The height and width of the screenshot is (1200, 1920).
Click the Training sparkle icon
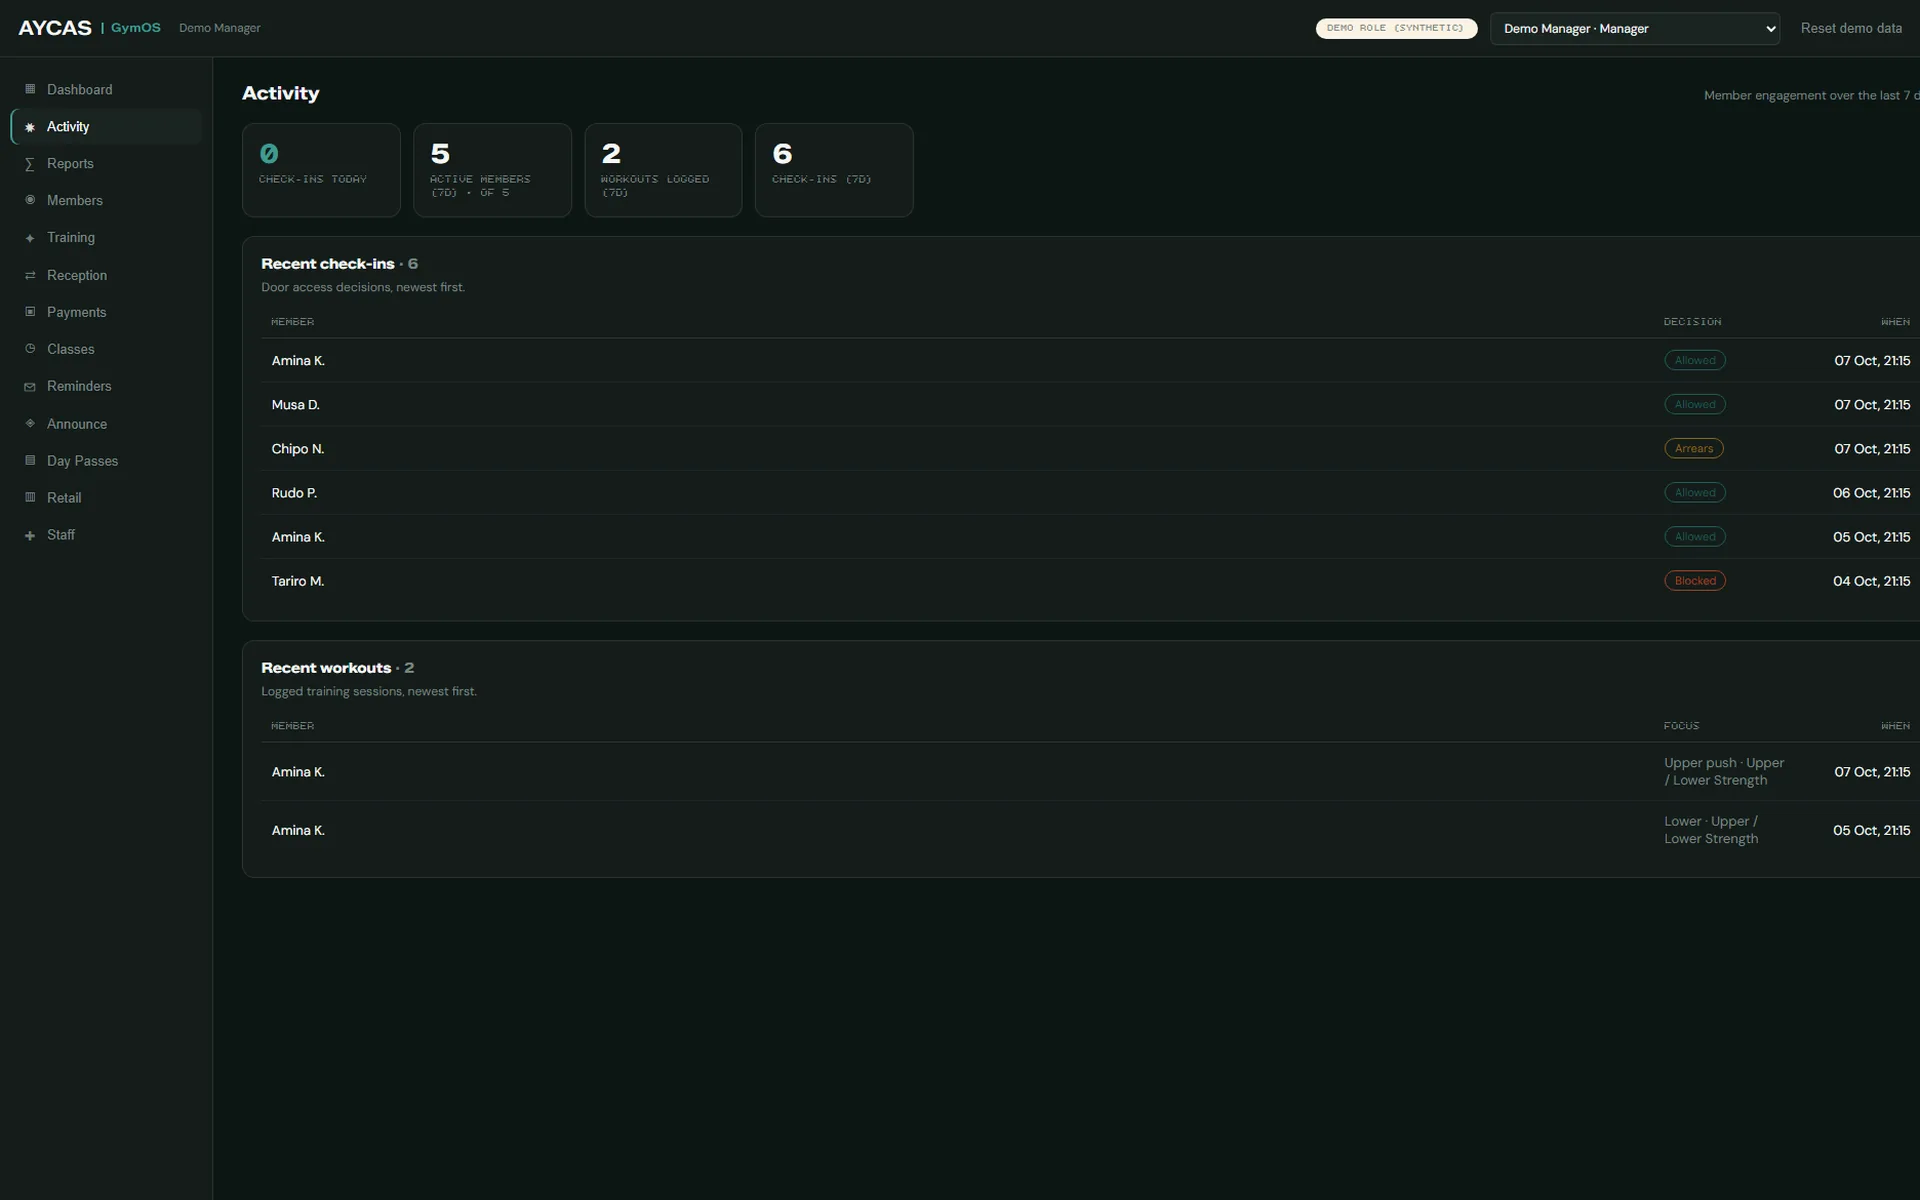pyautogui.click(x=30, y=238)
